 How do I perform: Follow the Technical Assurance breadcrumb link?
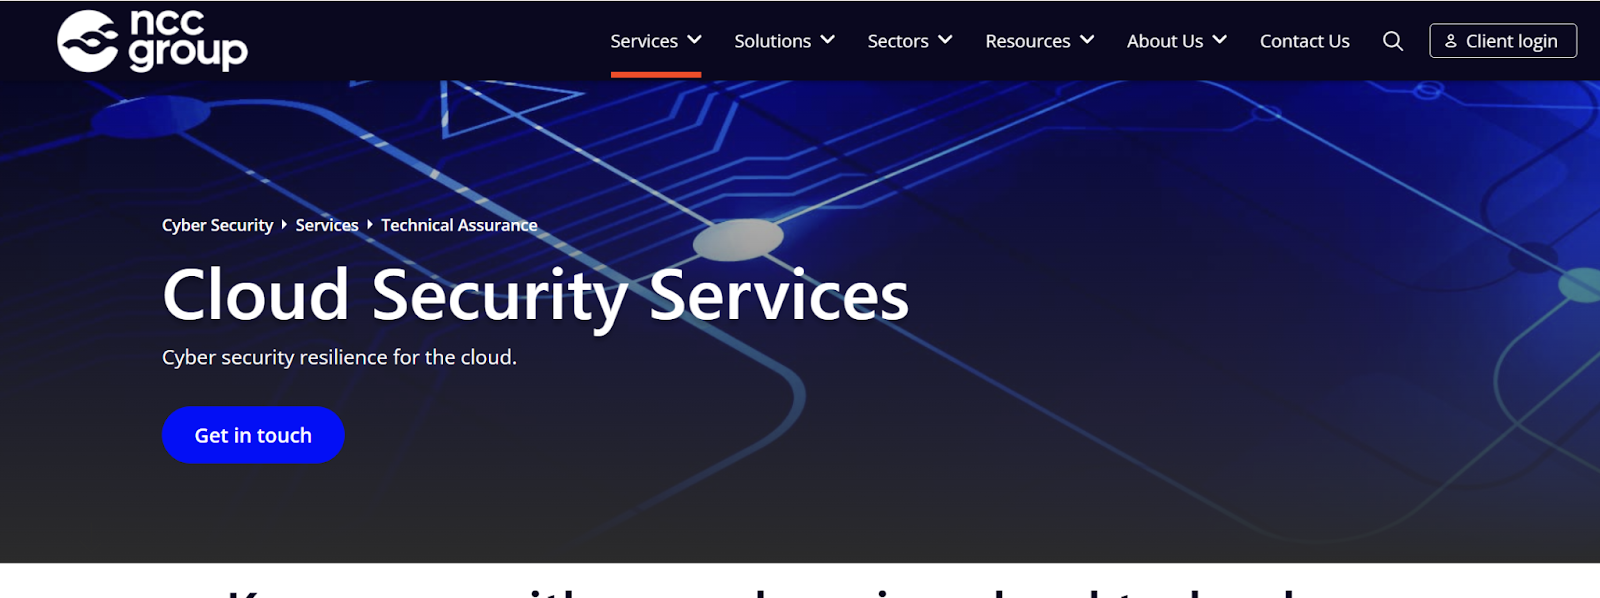coord(459,225)
